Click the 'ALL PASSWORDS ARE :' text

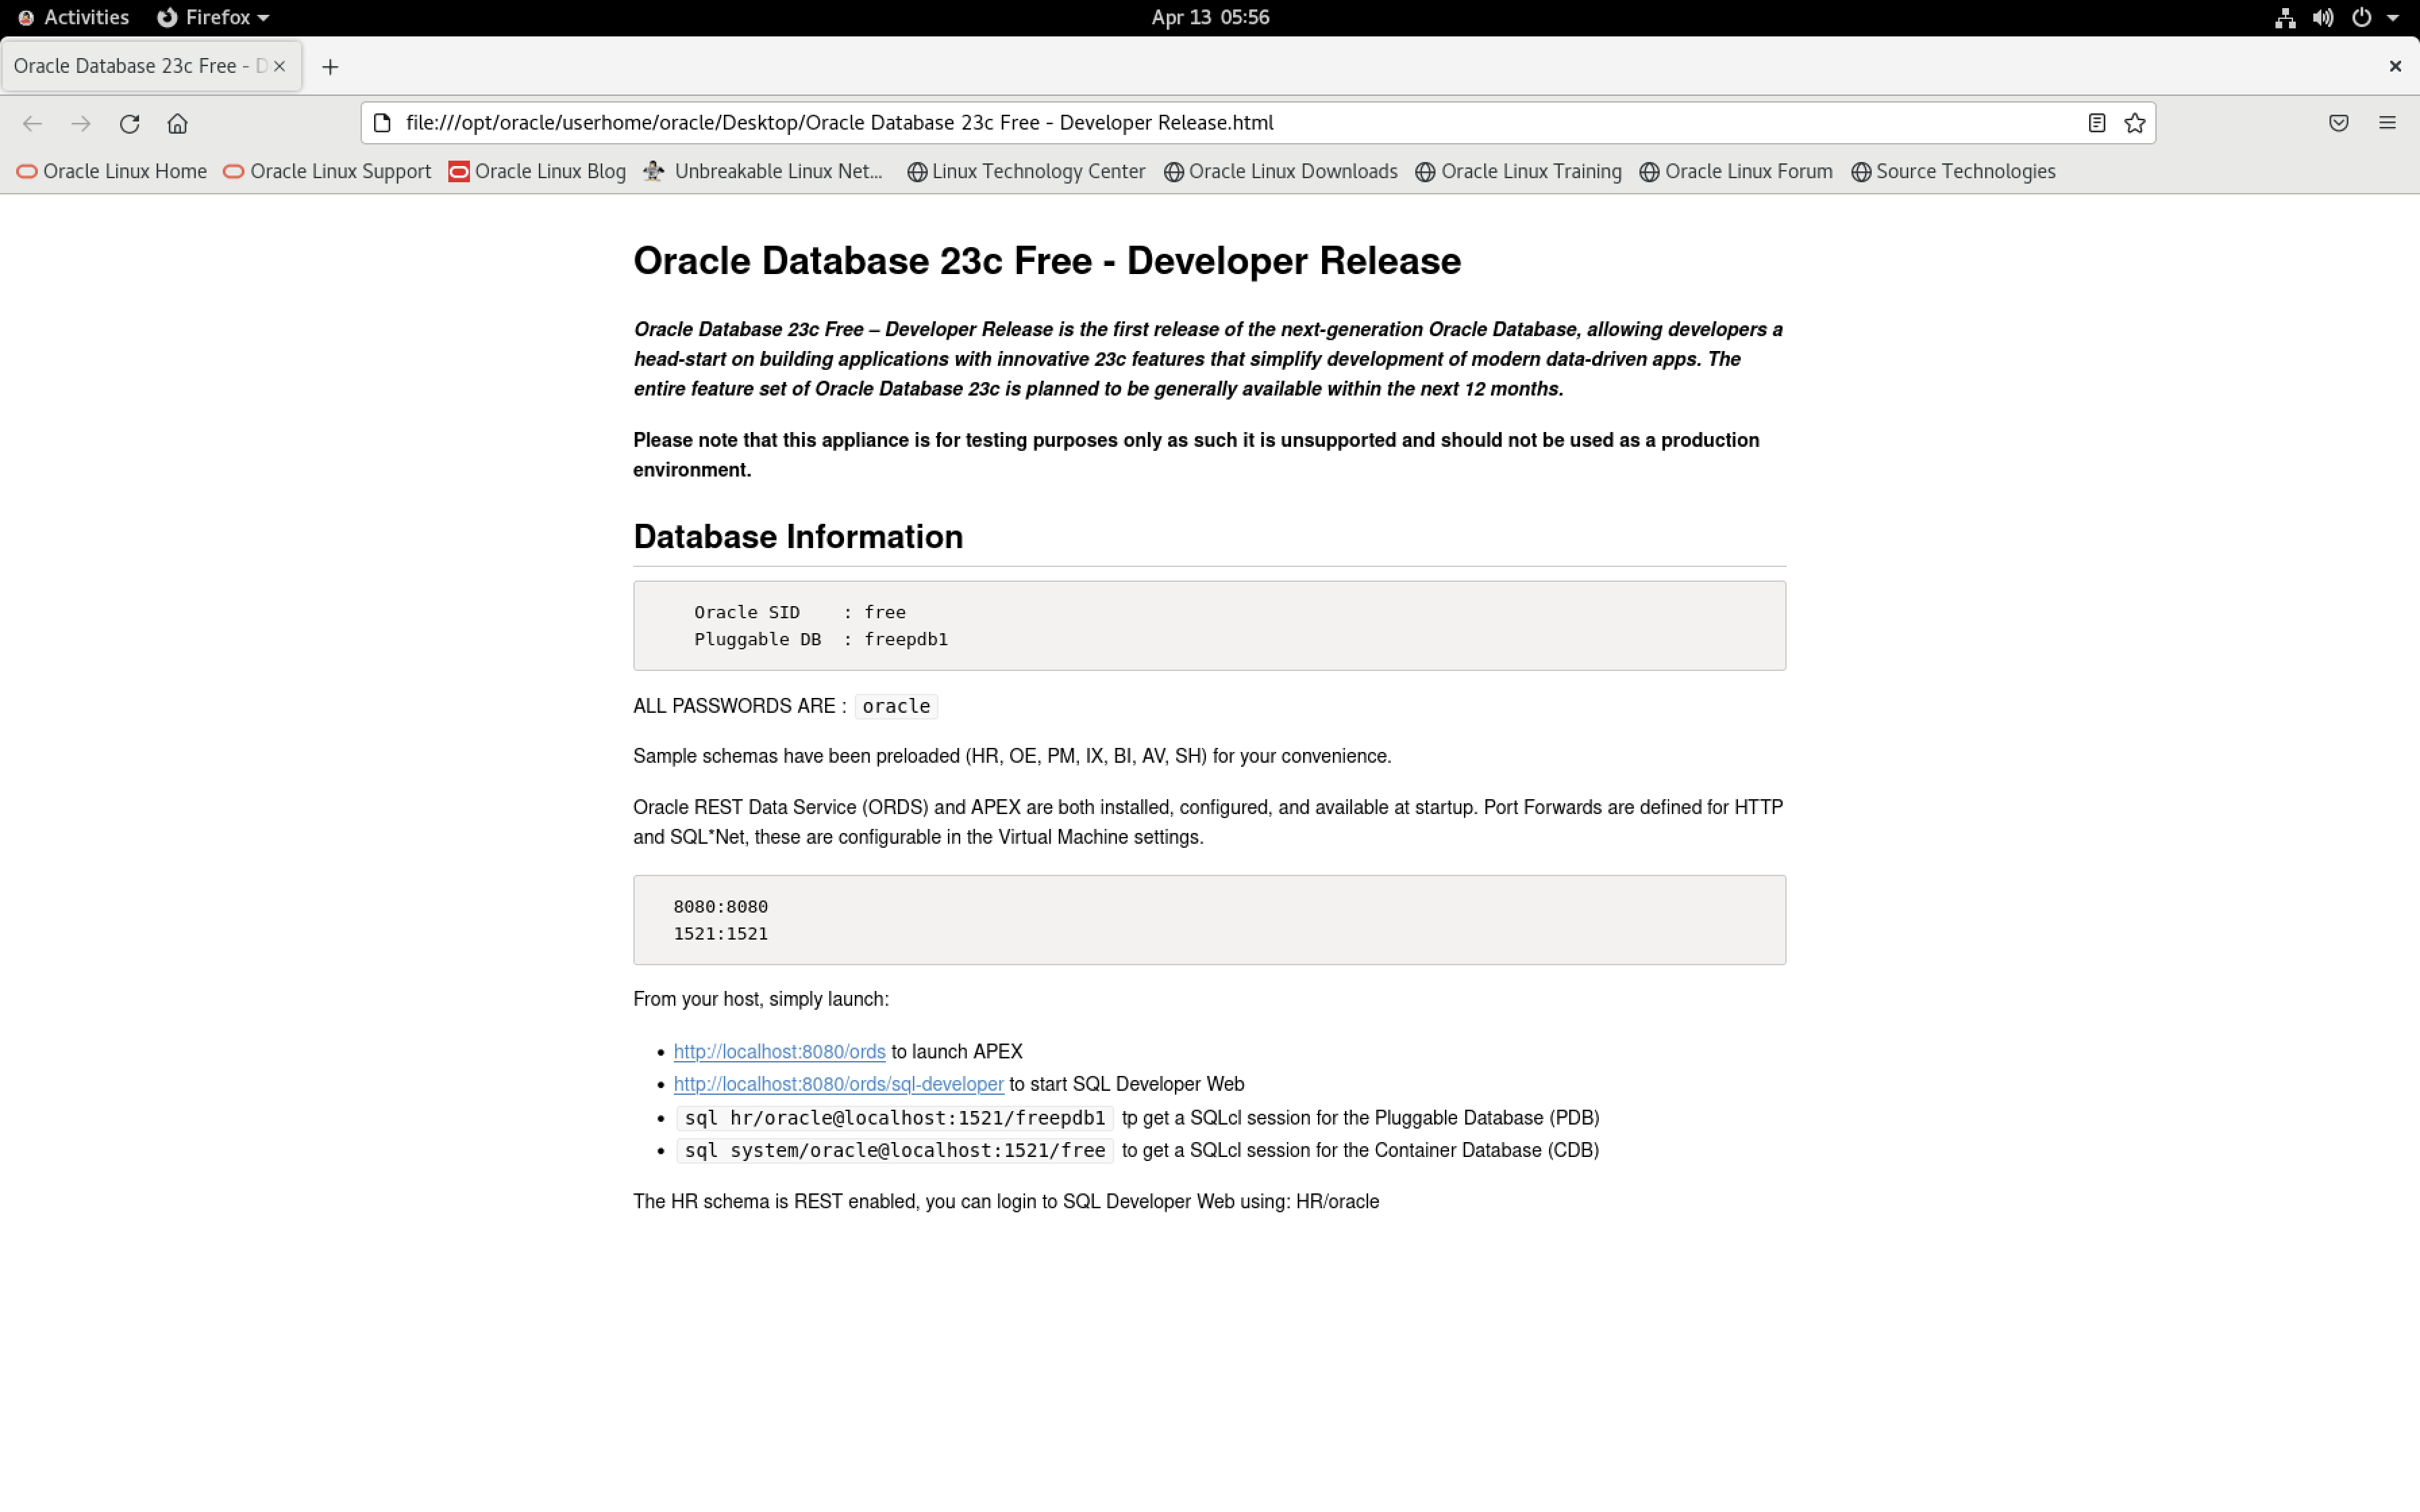[x=740, y=706]
